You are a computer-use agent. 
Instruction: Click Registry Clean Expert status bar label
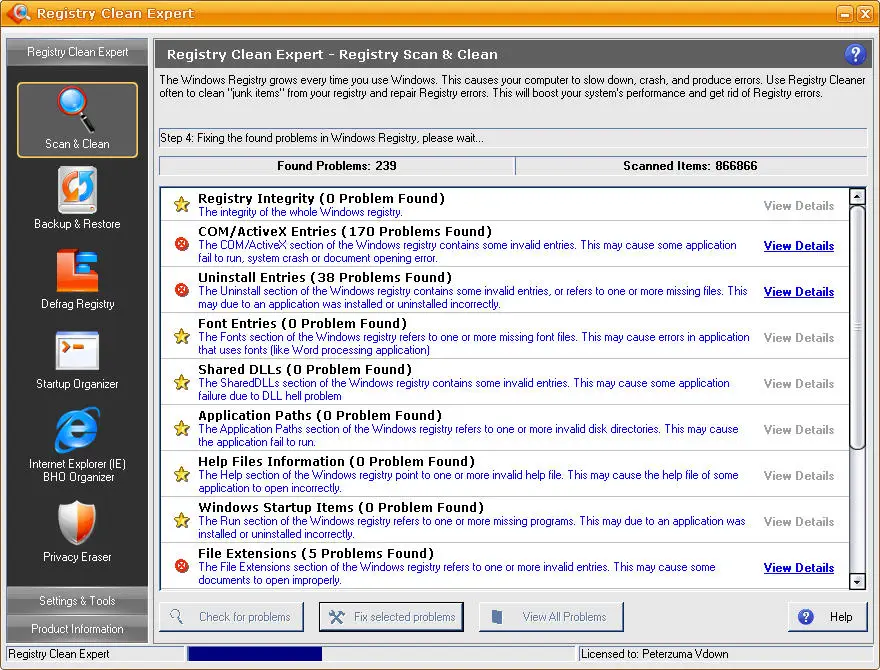tap(59, 654)
